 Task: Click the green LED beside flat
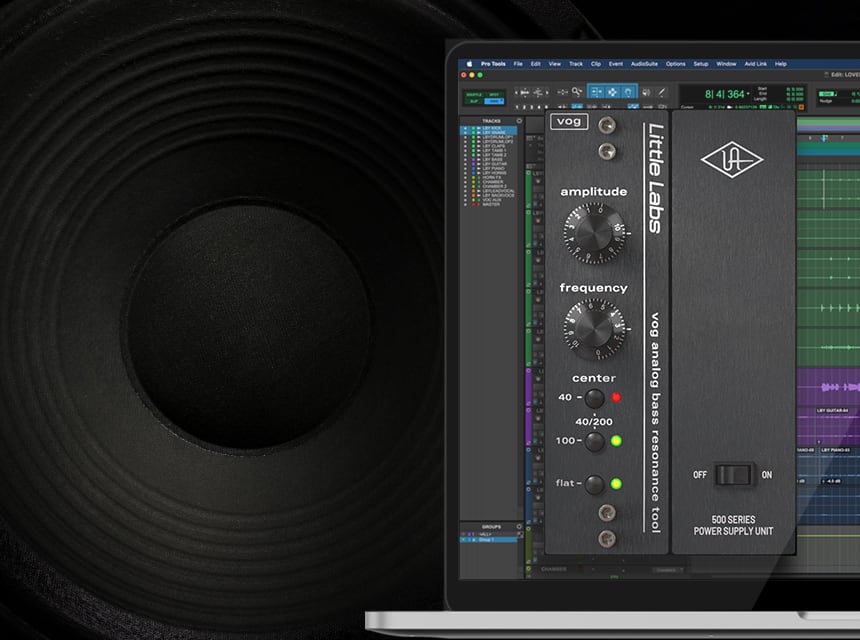[616, 484]
